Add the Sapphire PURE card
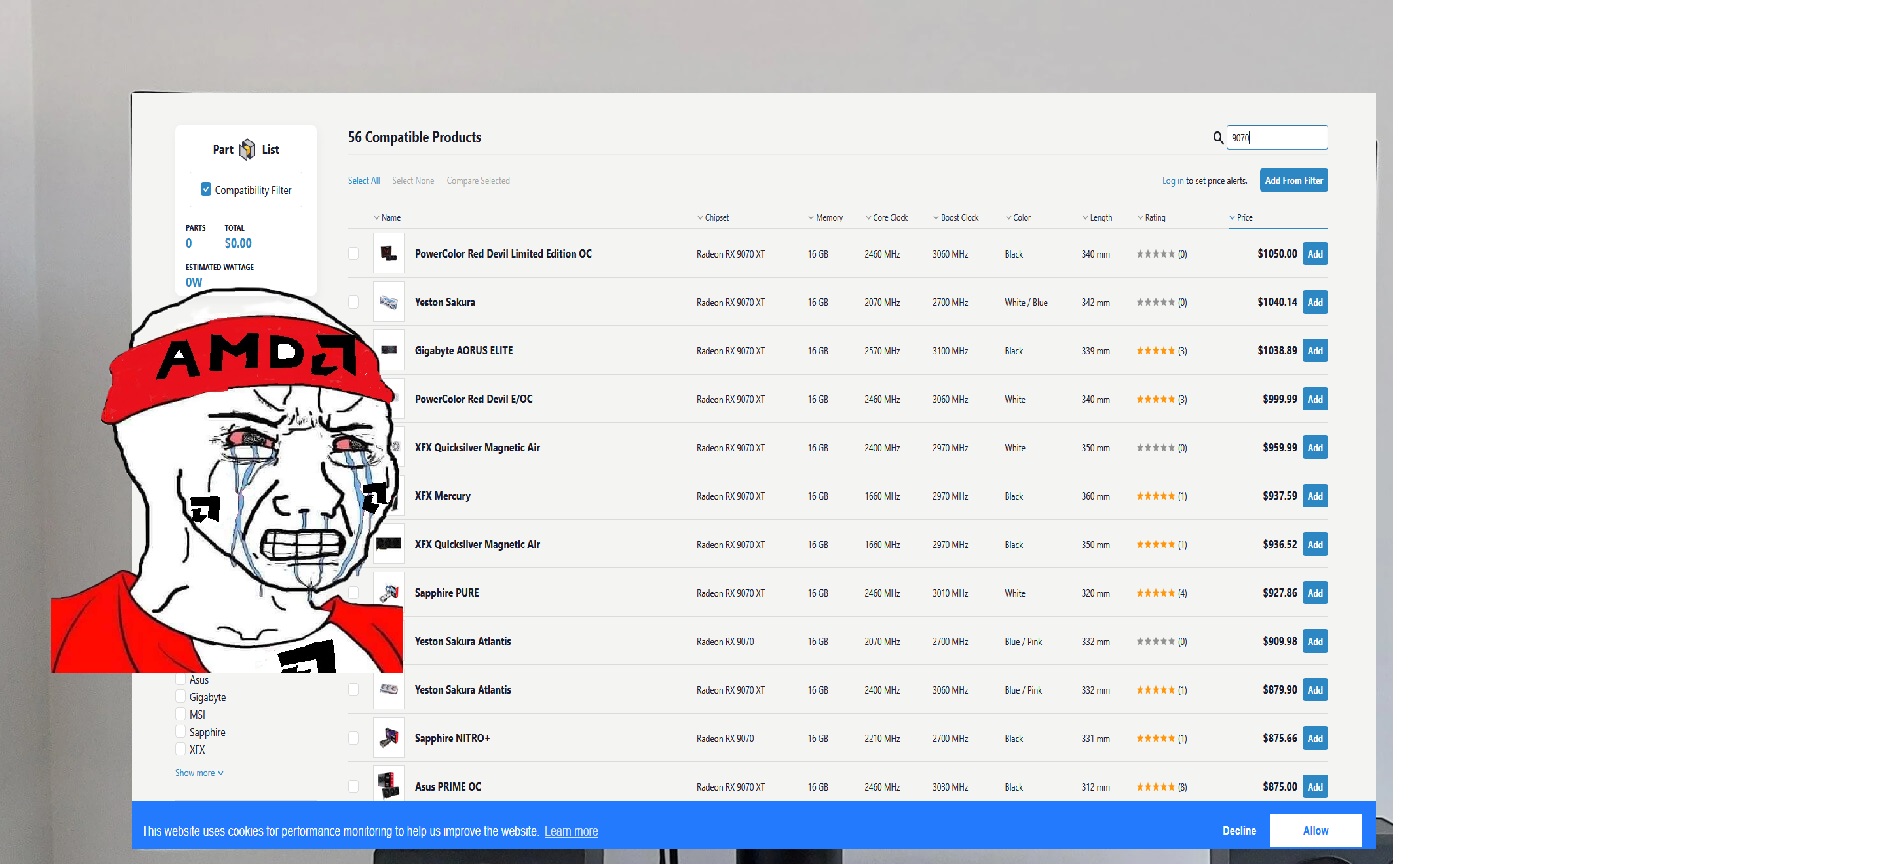1900x864 pixels. tap(1315, 593)
